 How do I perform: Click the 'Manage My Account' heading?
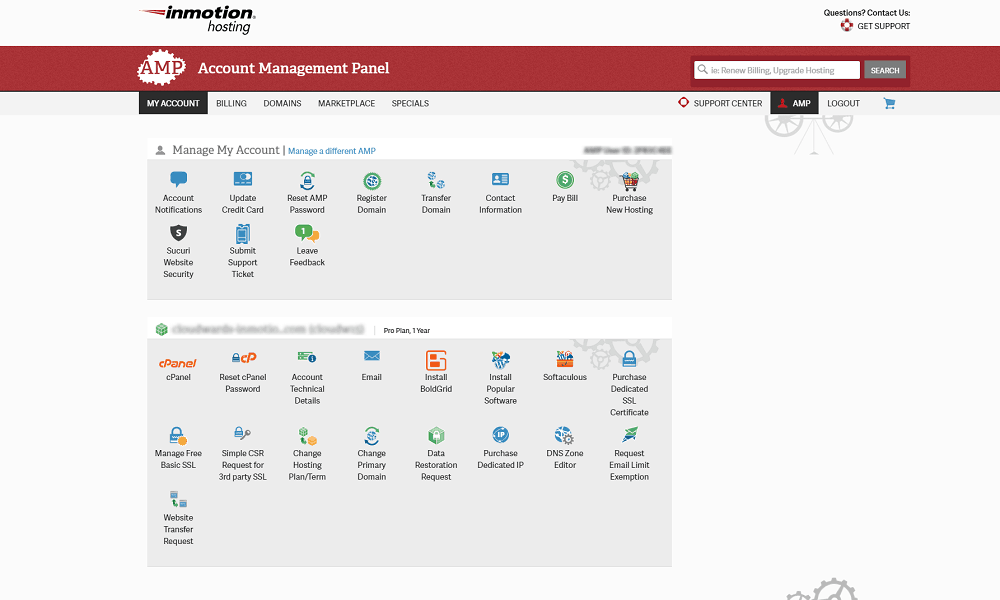click(226, 150)
